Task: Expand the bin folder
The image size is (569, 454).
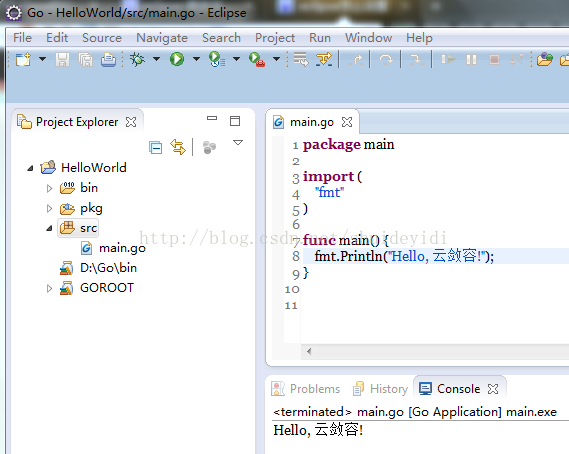Action: tap(49, 188)
